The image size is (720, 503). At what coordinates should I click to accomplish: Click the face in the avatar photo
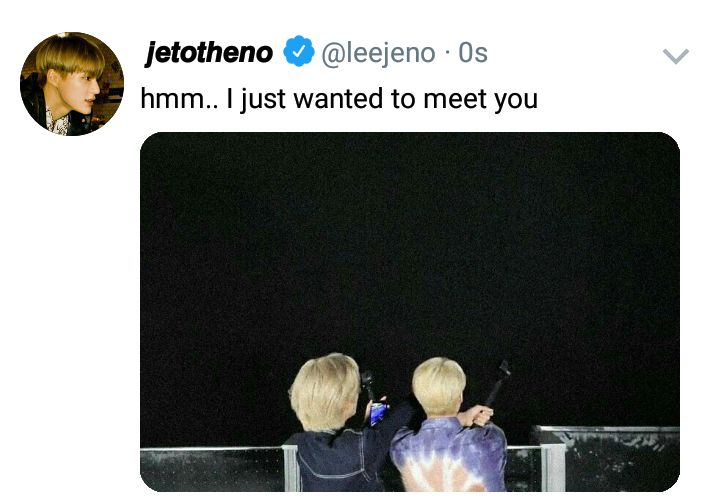pyautogui.click(x=80, y=92)
